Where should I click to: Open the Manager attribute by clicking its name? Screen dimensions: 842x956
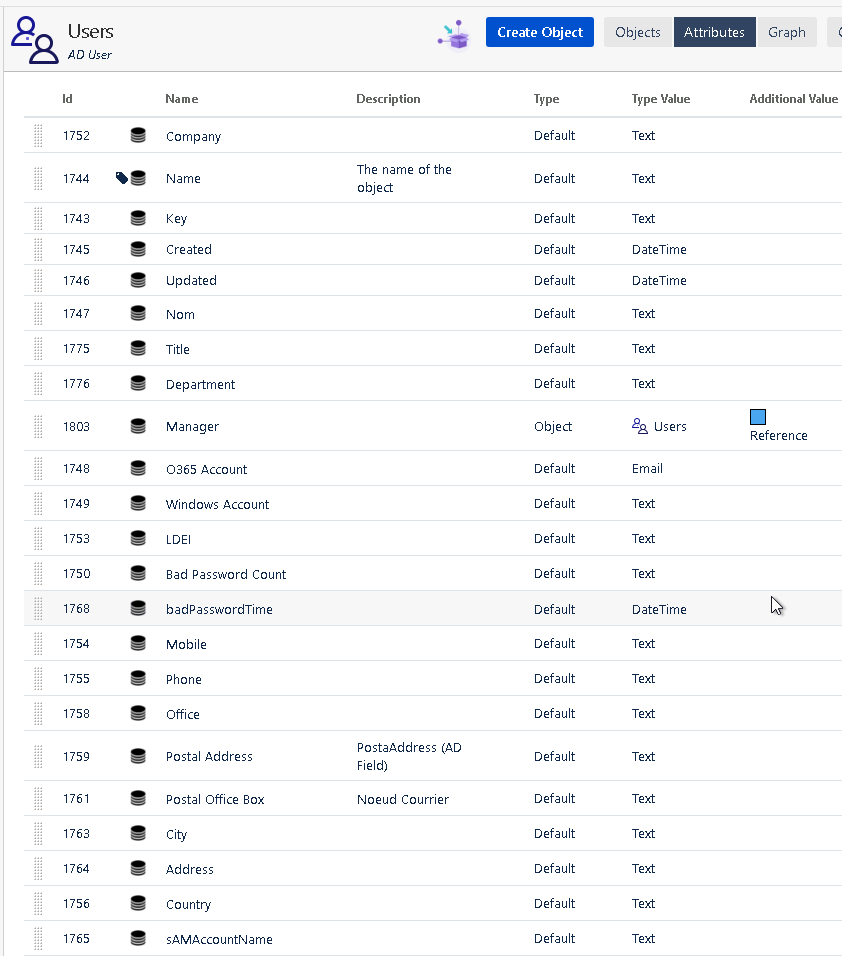(x=192, y=426)
